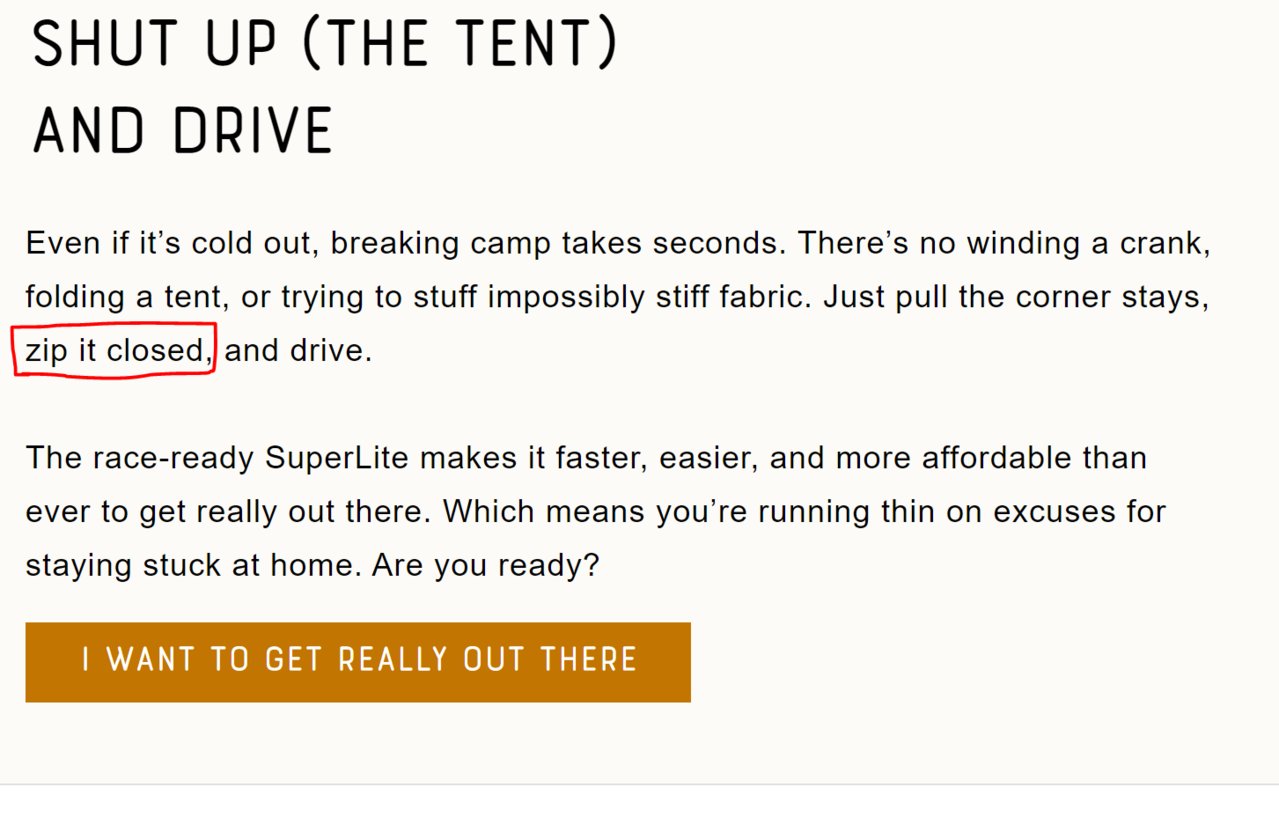The image size is (1279, 824).
Task: Click the word 'SuperLite' in second paragraph
Action: (x=337, y=458)
